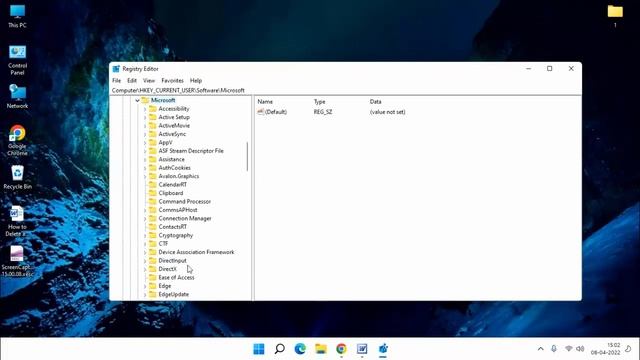Select the Network desktop icon

[x=17, y=96]
